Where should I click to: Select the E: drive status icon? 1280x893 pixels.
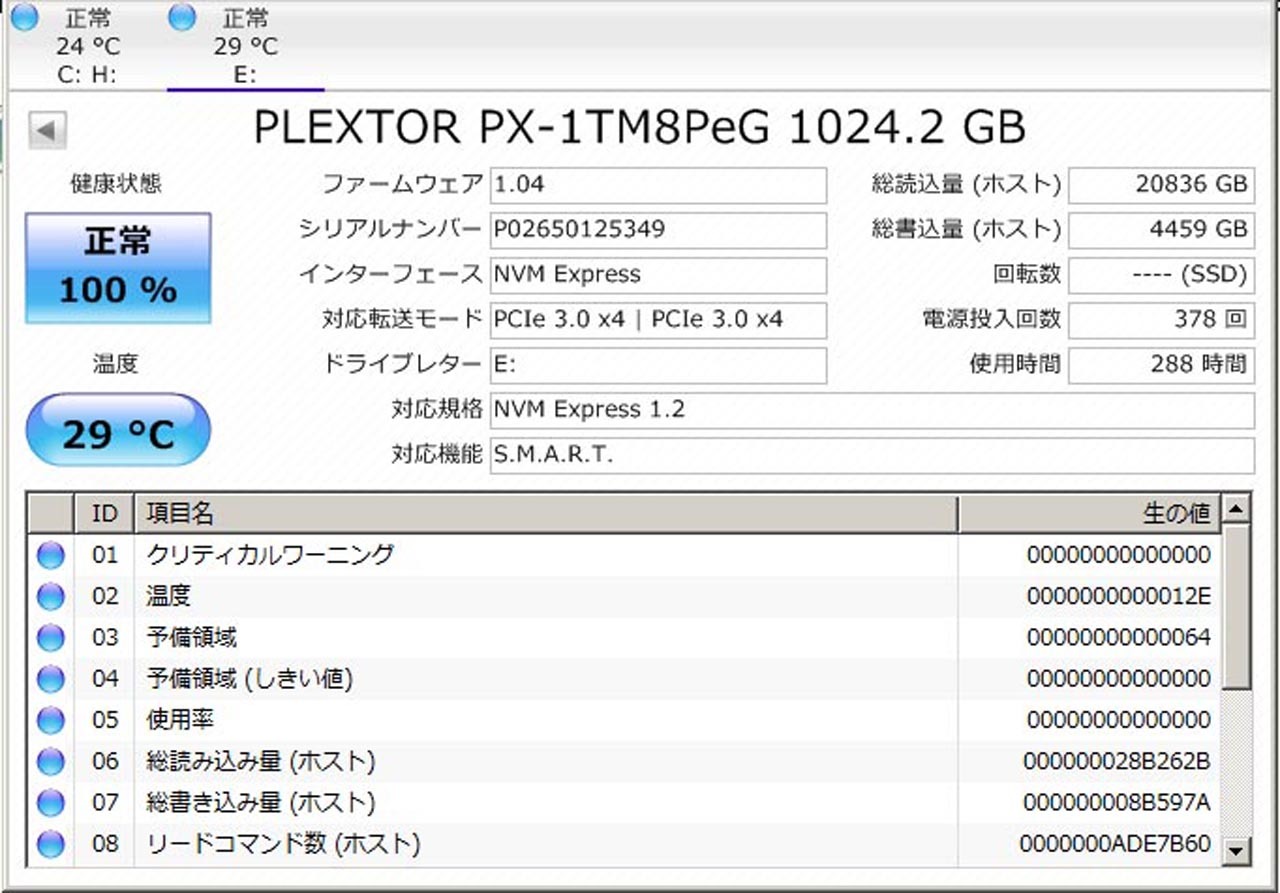coord(181,16)
